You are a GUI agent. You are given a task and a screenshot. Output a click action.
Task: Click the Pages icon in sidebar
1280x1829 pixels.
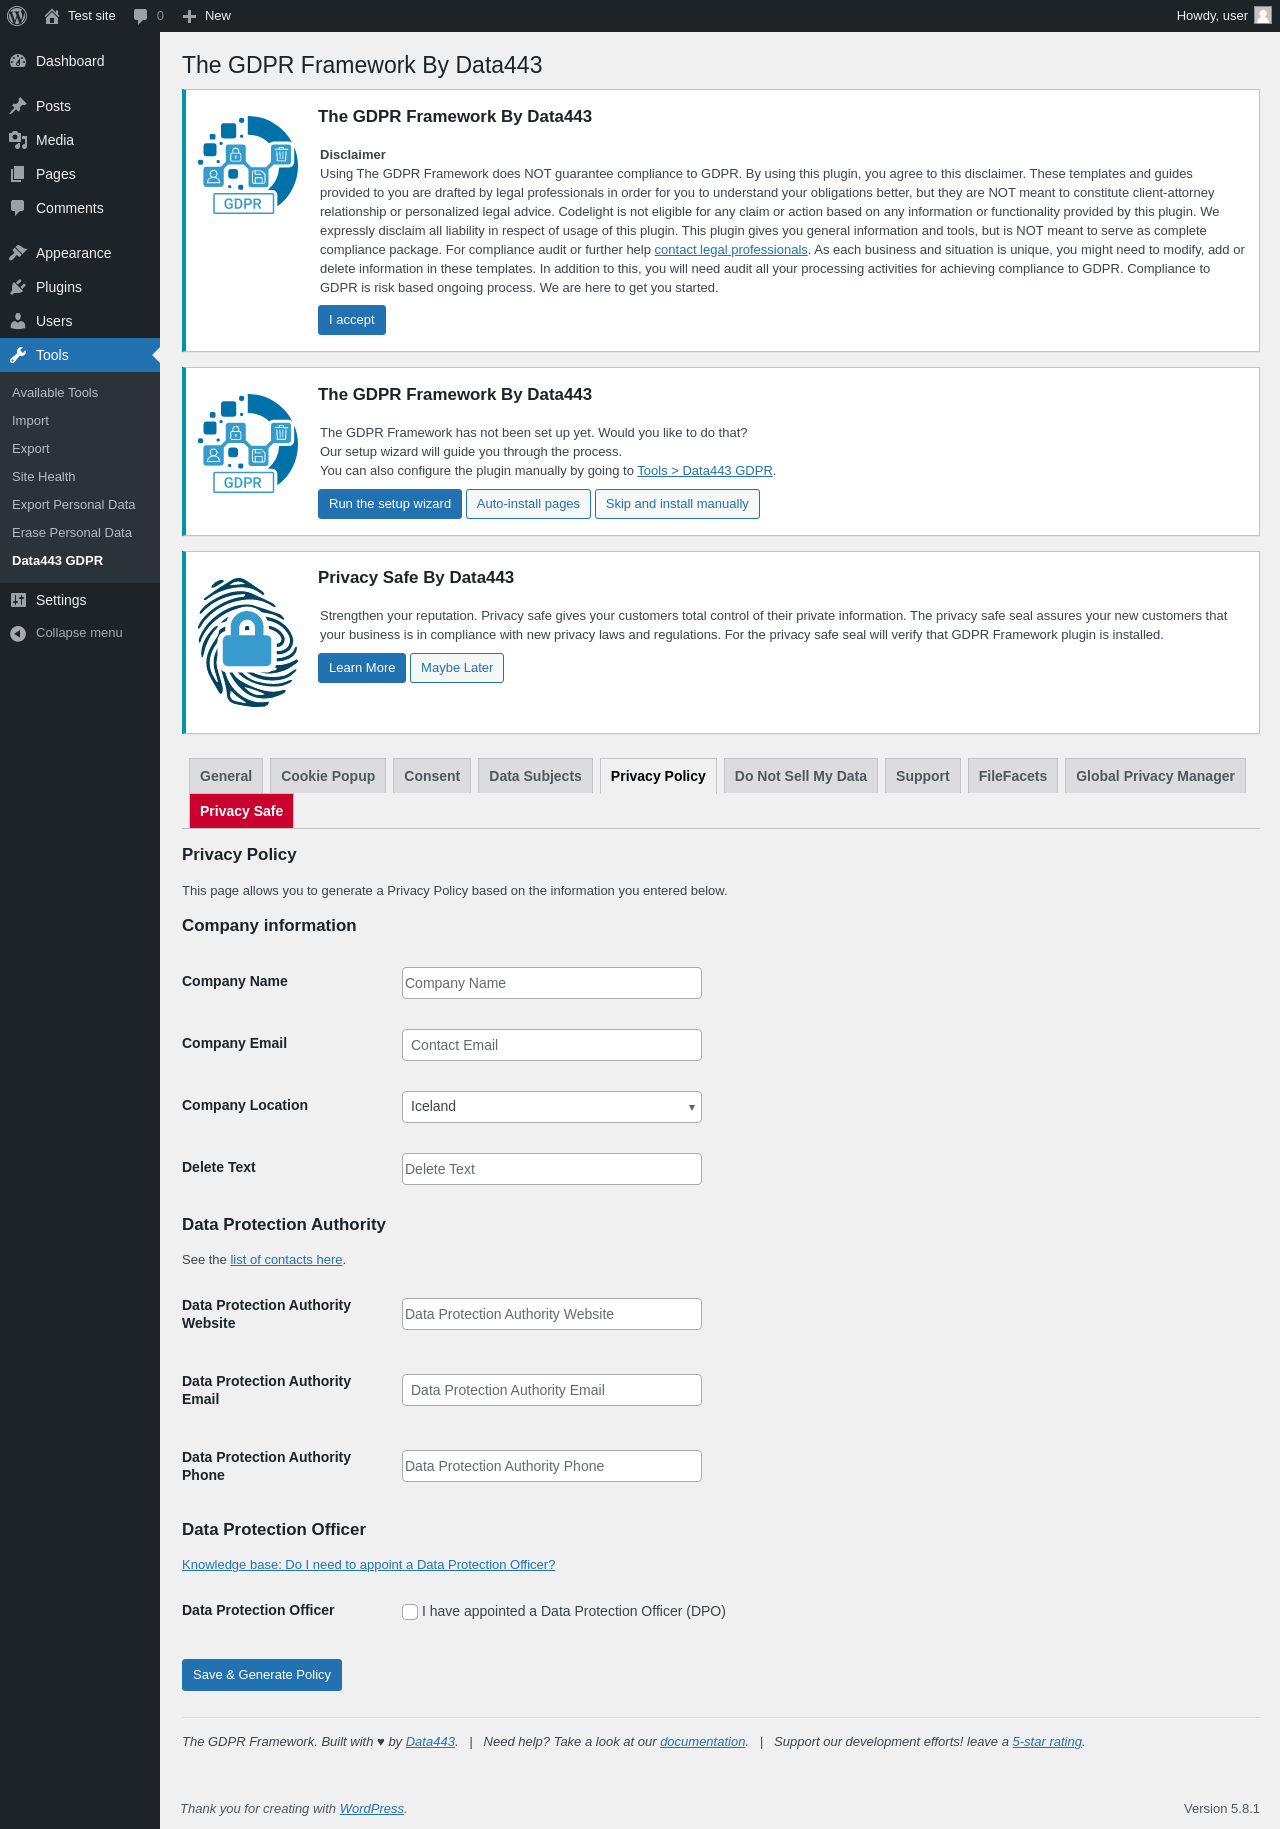18,174
